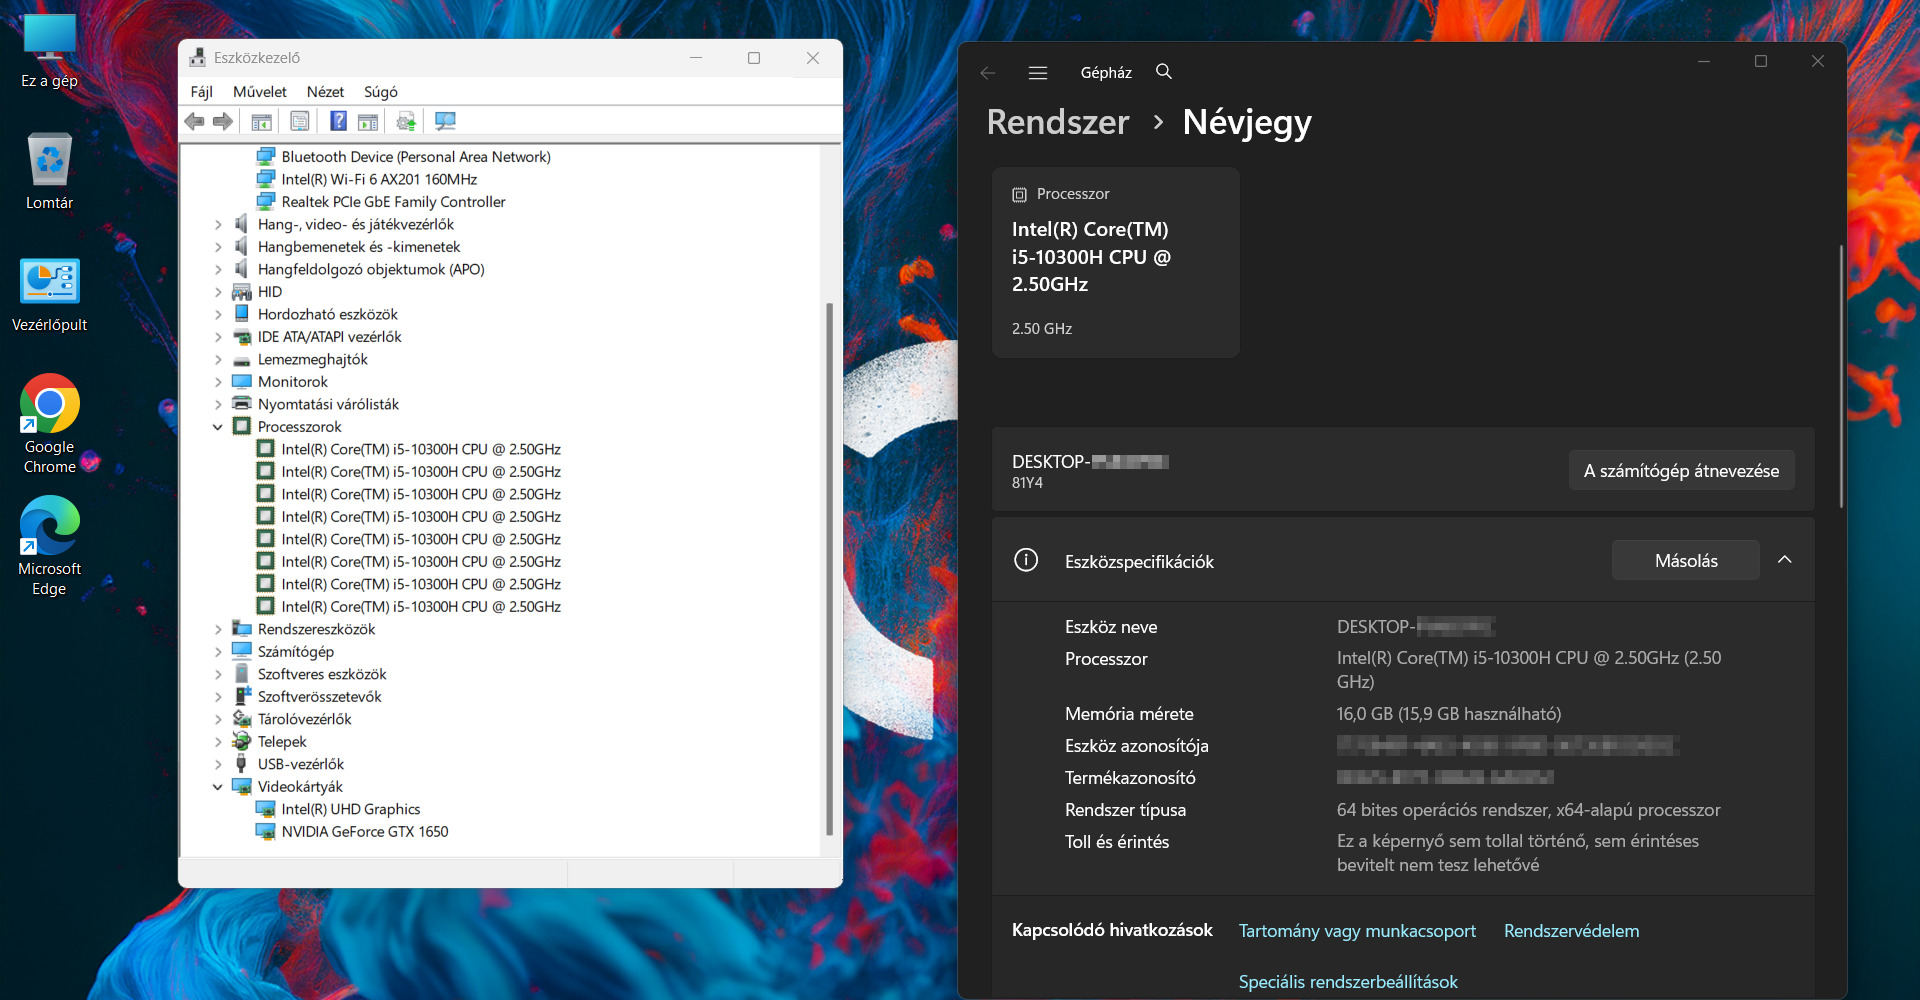The height and width of the screenshot is (1000, 1920).
Task: Expand the Lemezmeghajtók node
Action: (x=218, y=359)
